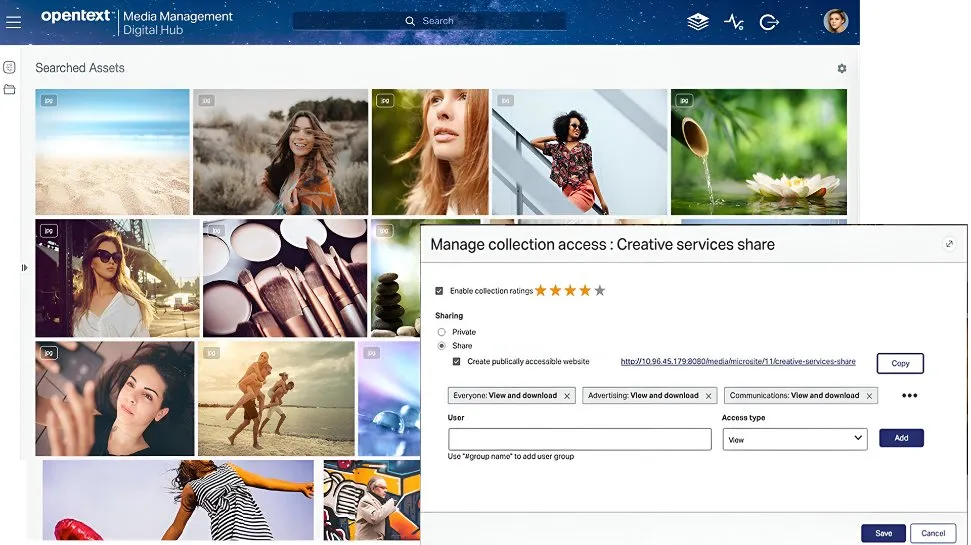The width and height of the screenshot is (971, 545).
Task: Set rating to the fifth star
Action: point(599,291)
